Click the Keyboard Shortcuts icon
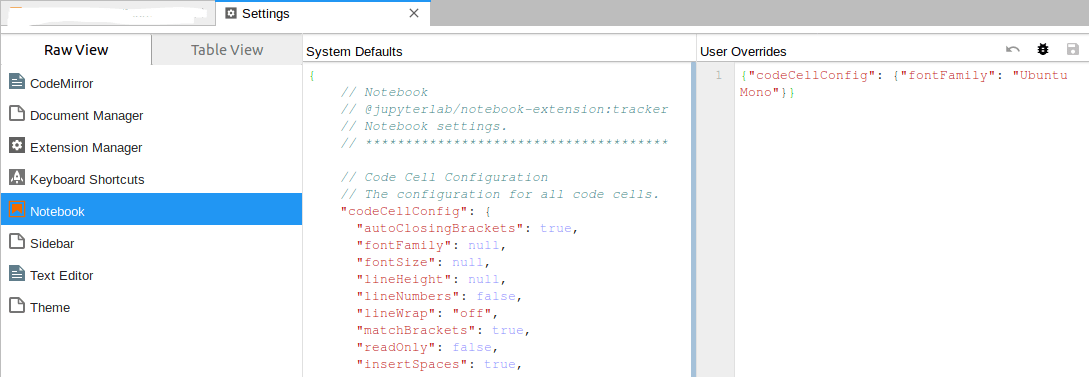Screen dimensions: 1089x377 [17, 178]
